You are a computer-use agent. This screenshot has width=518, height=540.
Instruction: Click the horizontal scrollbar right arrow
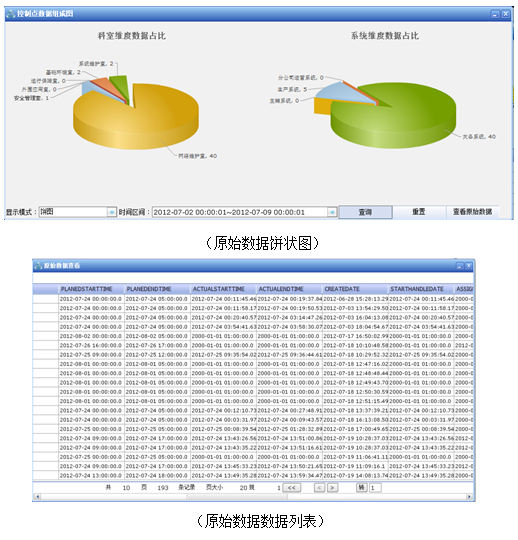tap(469, 497)
